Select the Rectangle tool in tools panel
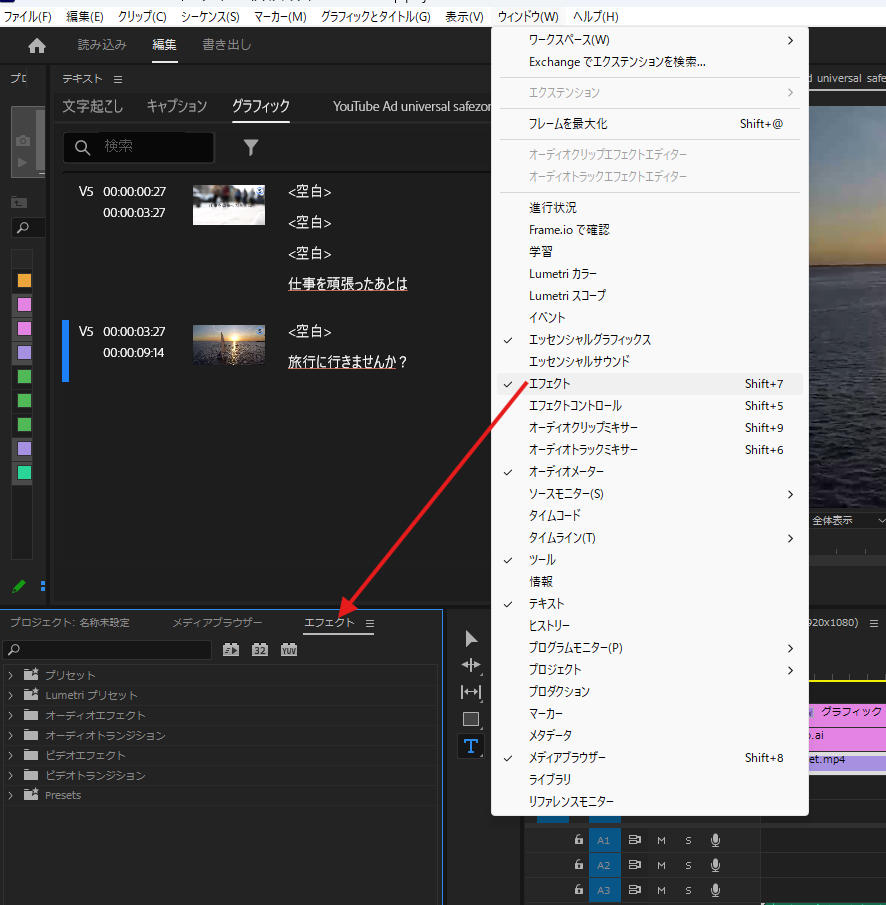886x905 pixels. 471,719
